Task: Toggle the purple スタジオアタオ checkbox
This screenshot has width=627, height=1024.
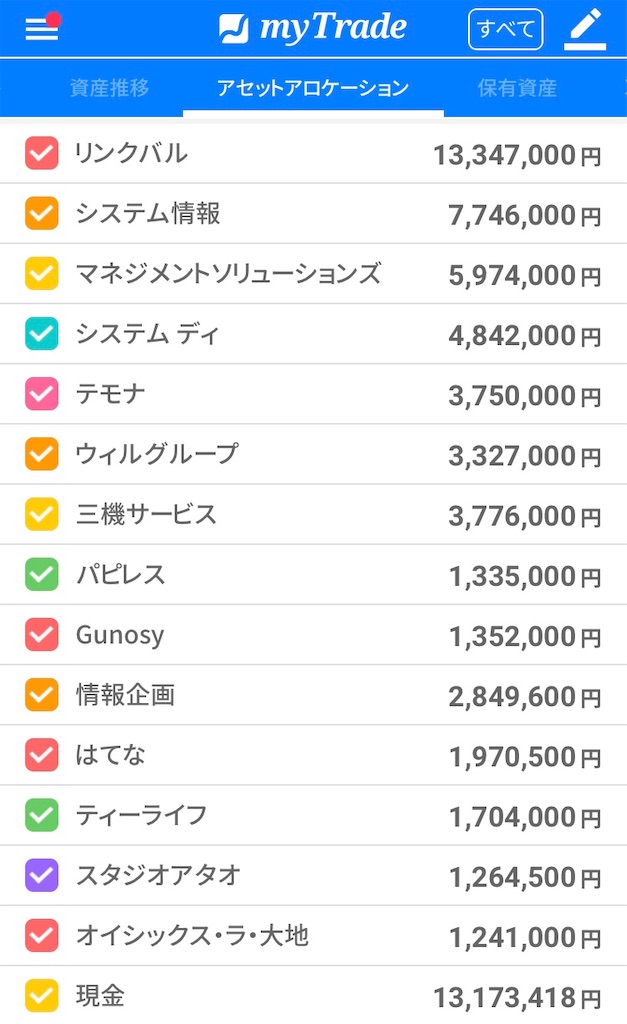Action: tap(42, 875)
